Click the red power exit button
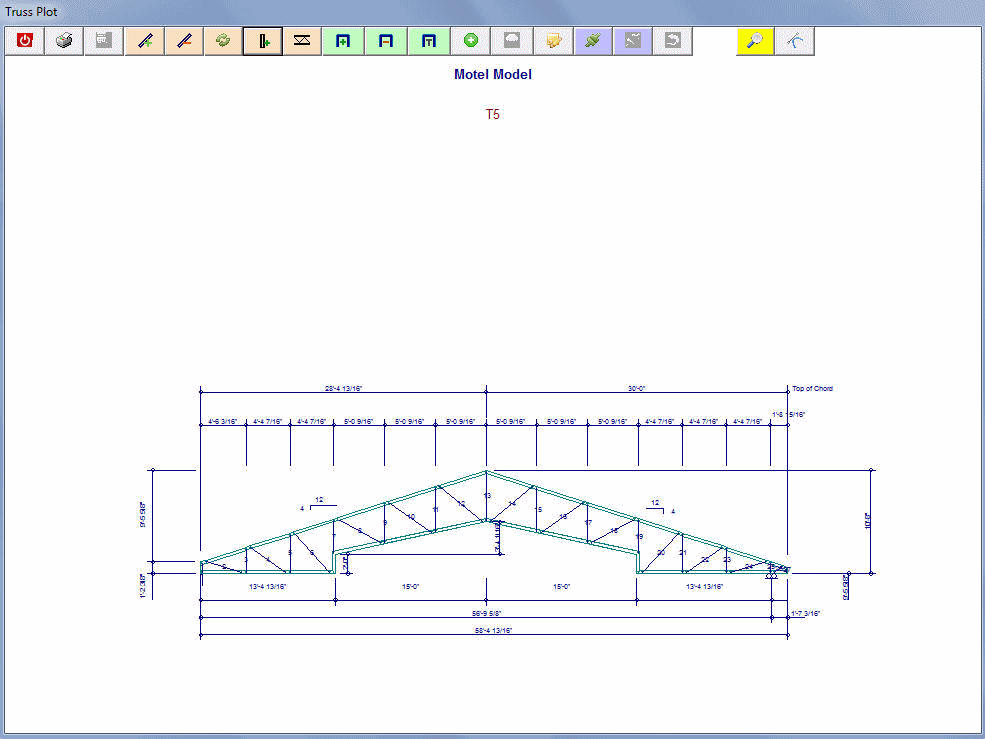The width and height of the screenshot is (985, 739). 25,41
